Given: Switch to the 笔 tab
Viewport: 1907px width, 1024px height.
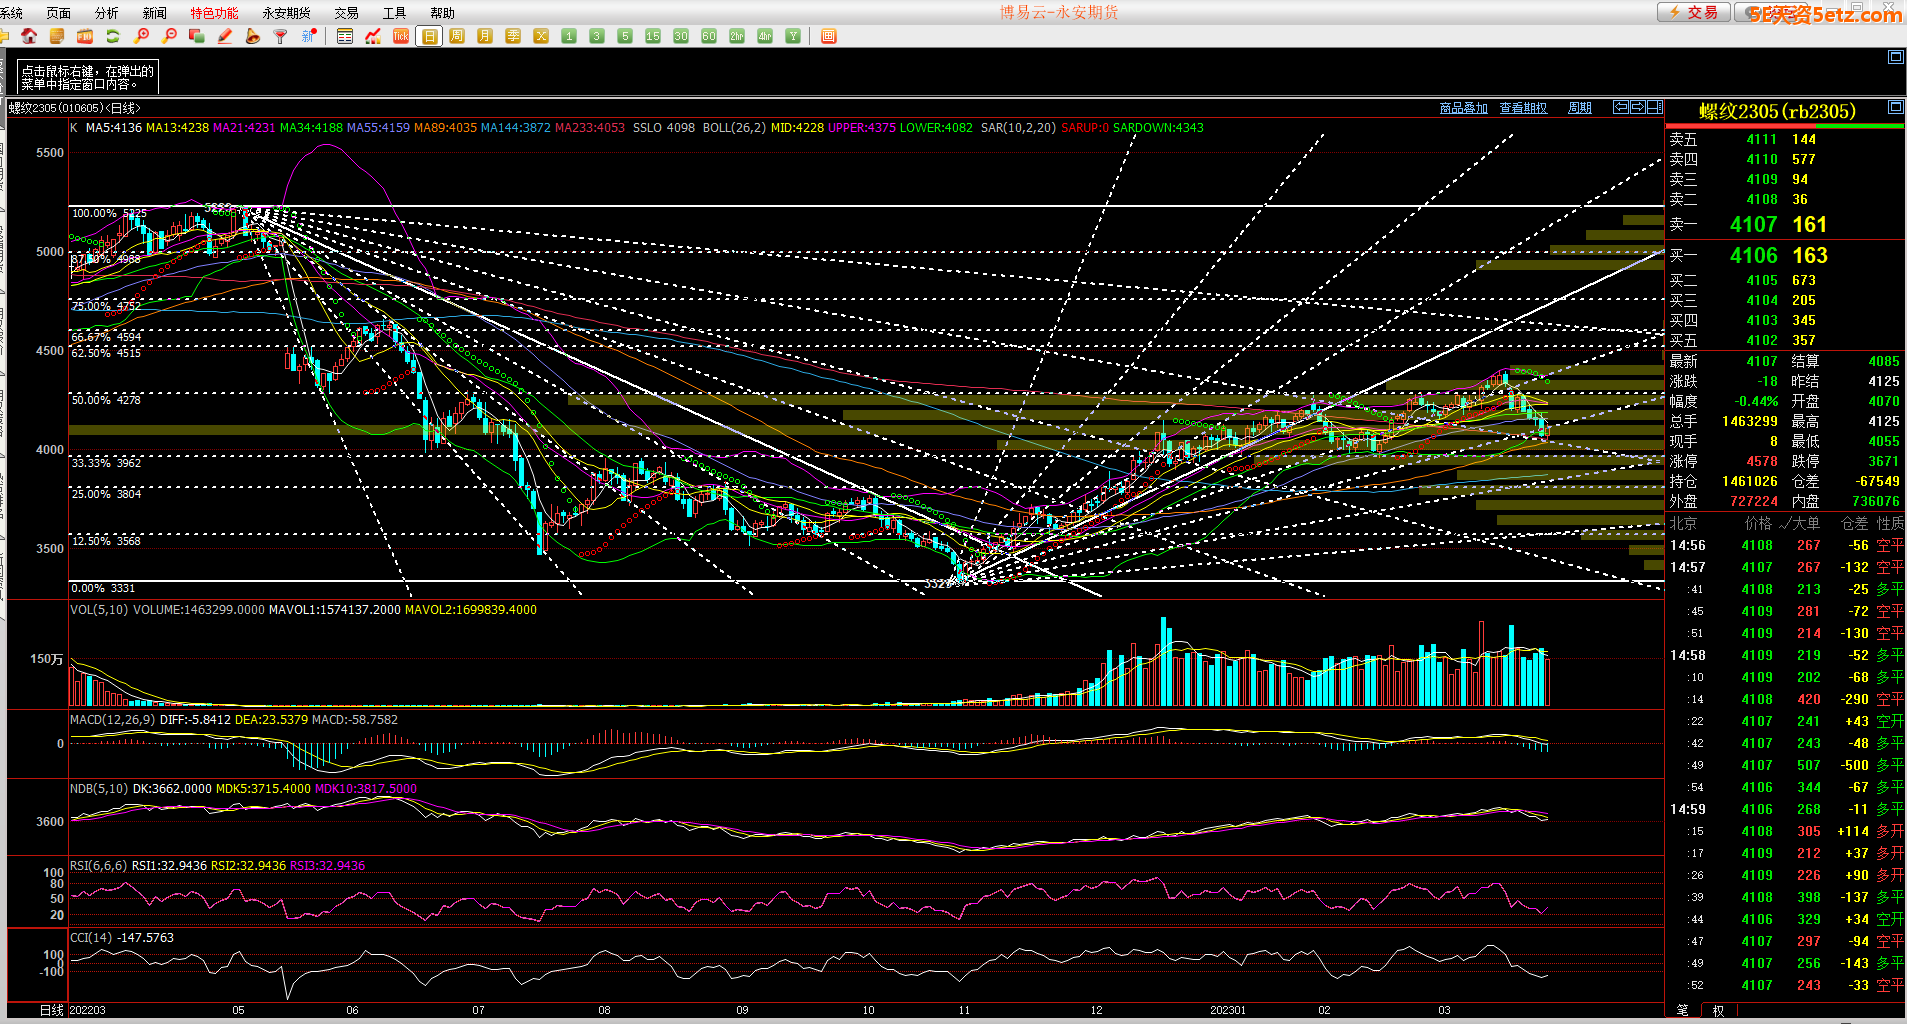Looking at the screenshot, I should (x=1682, y=1011).
